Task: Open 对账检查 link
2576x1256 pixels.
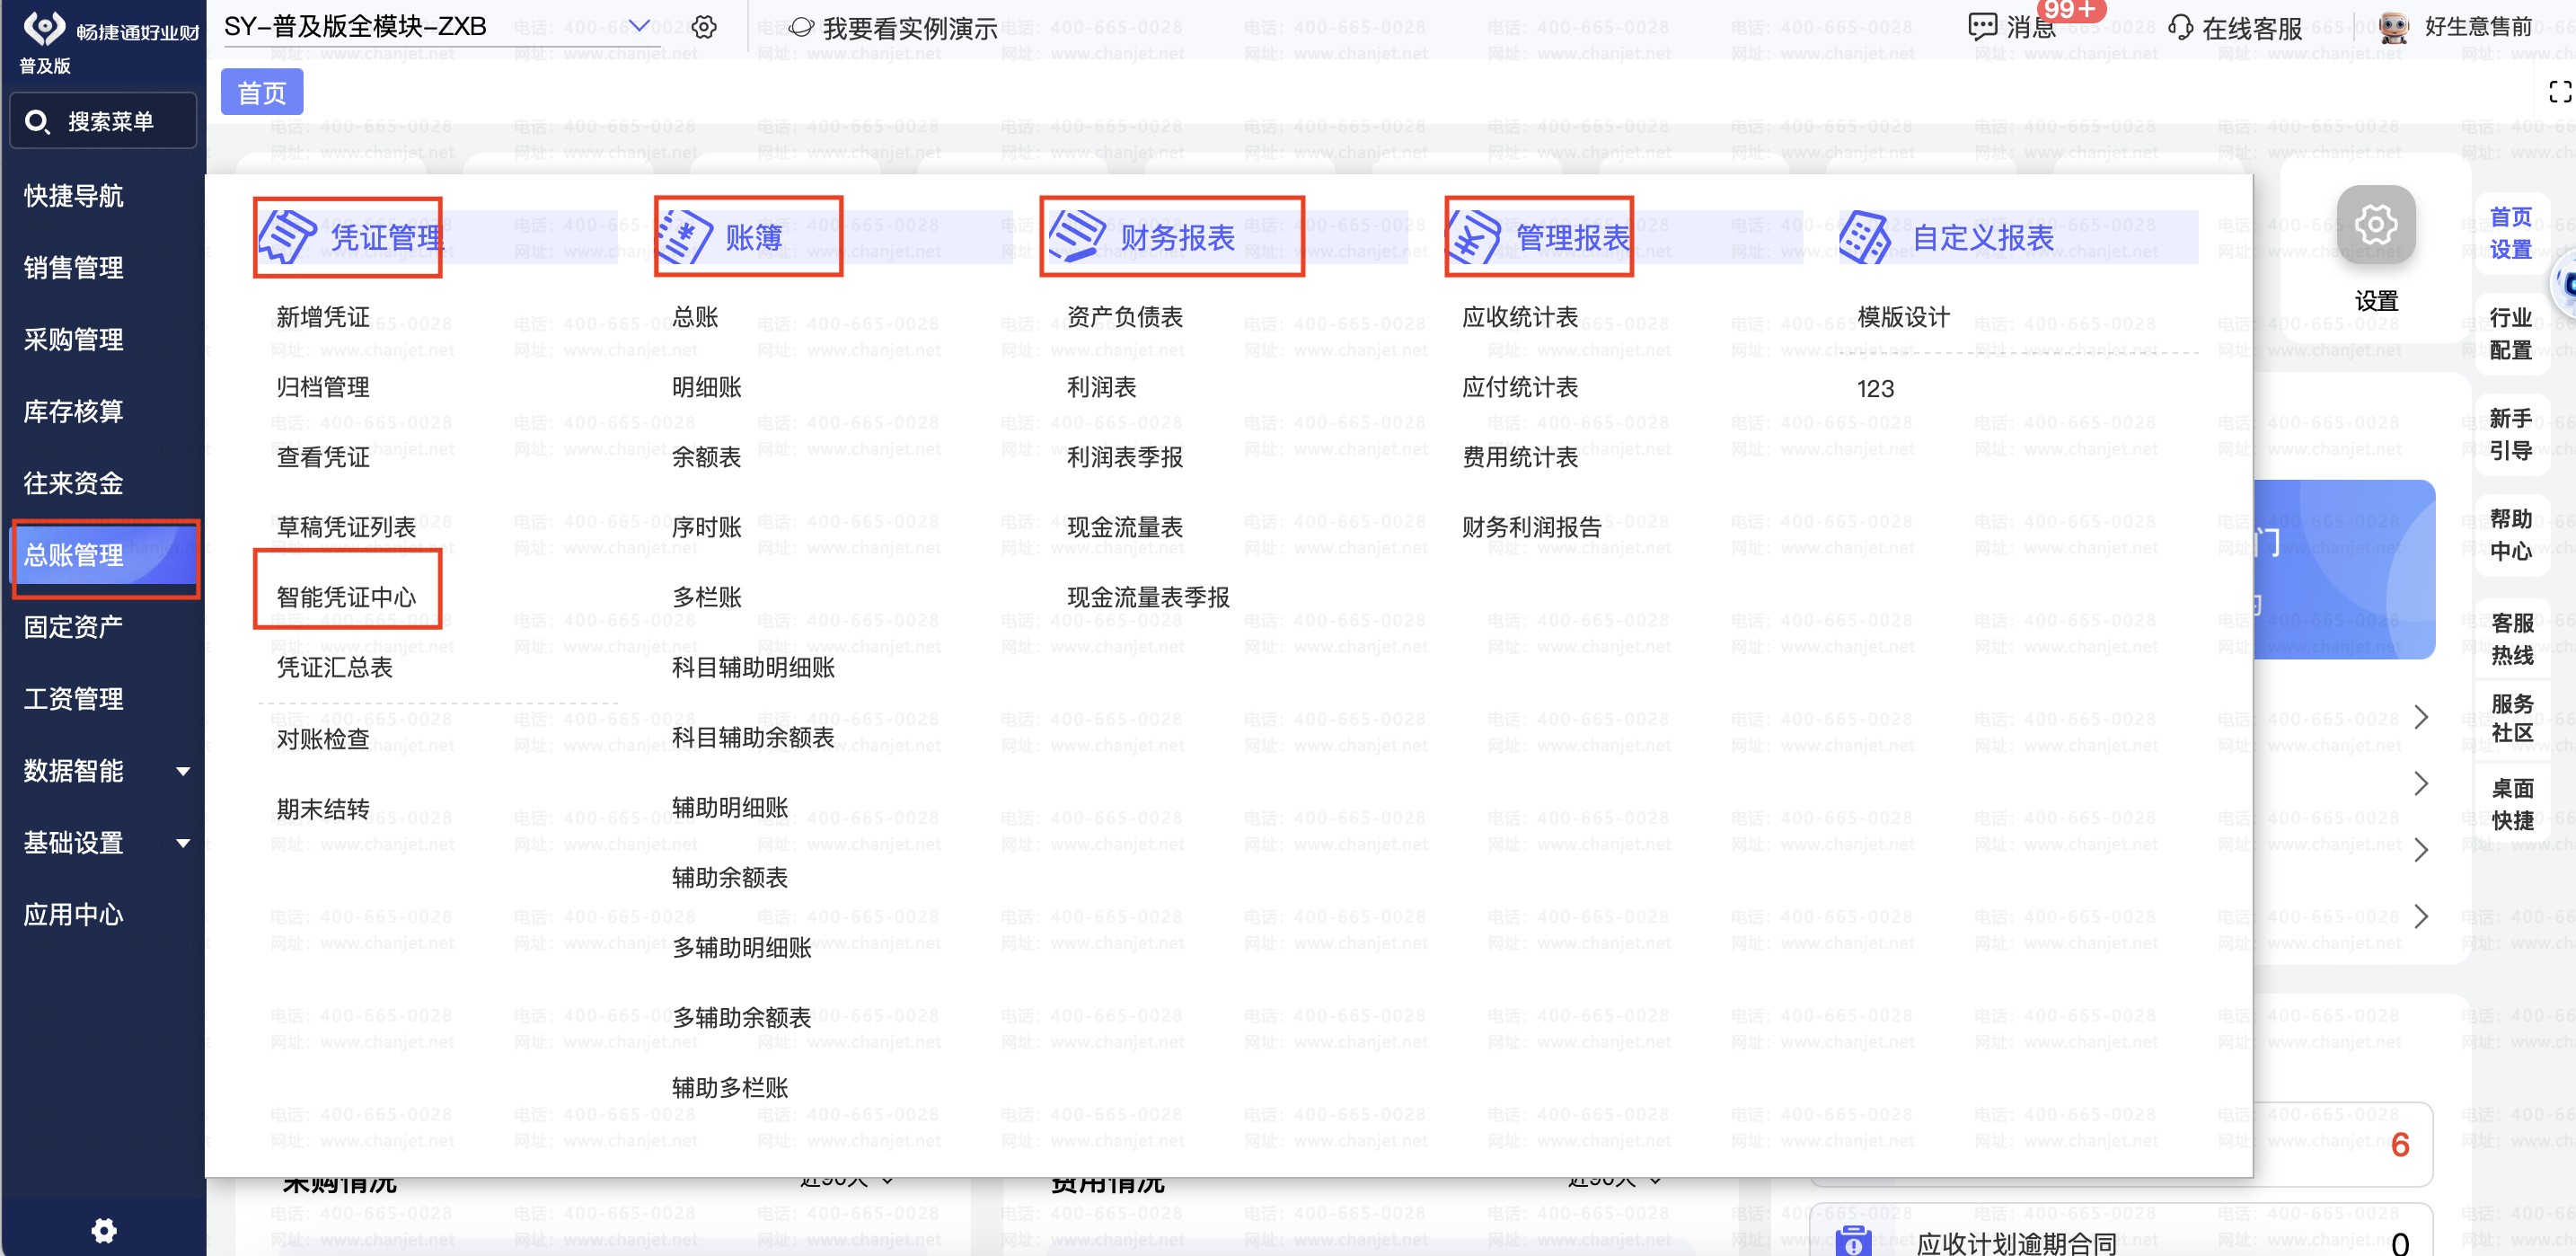Action: (323, 739)
